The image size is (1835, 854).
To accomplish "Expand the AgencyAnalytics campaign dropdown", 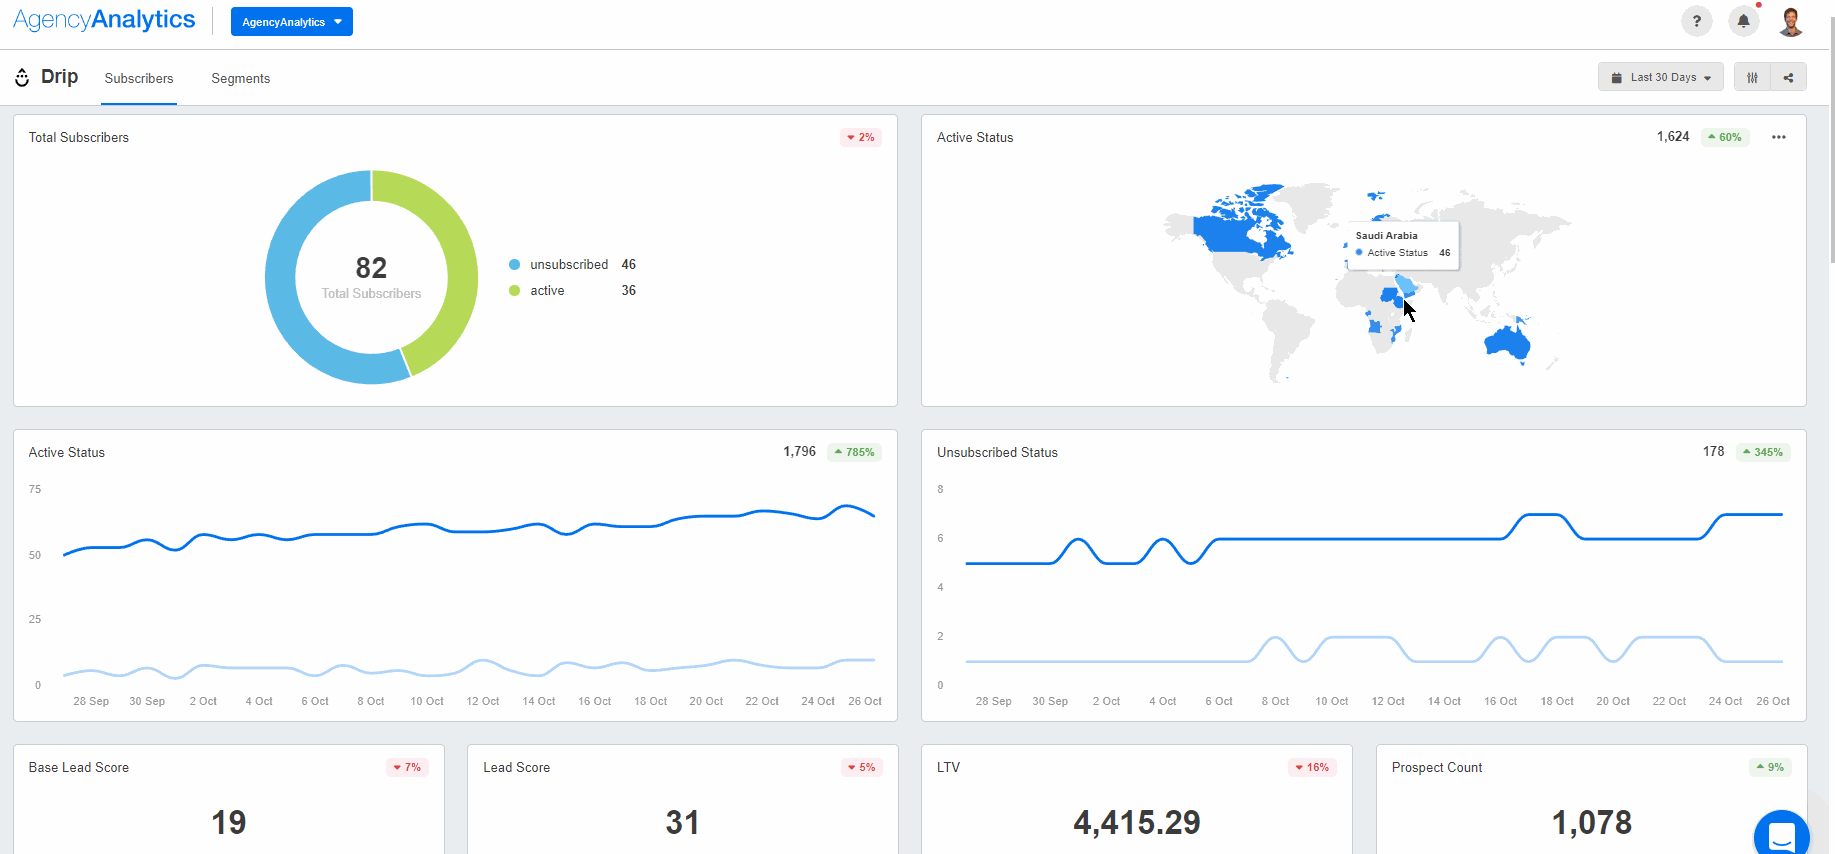I will pyautogui.click(x=291, y=22).
